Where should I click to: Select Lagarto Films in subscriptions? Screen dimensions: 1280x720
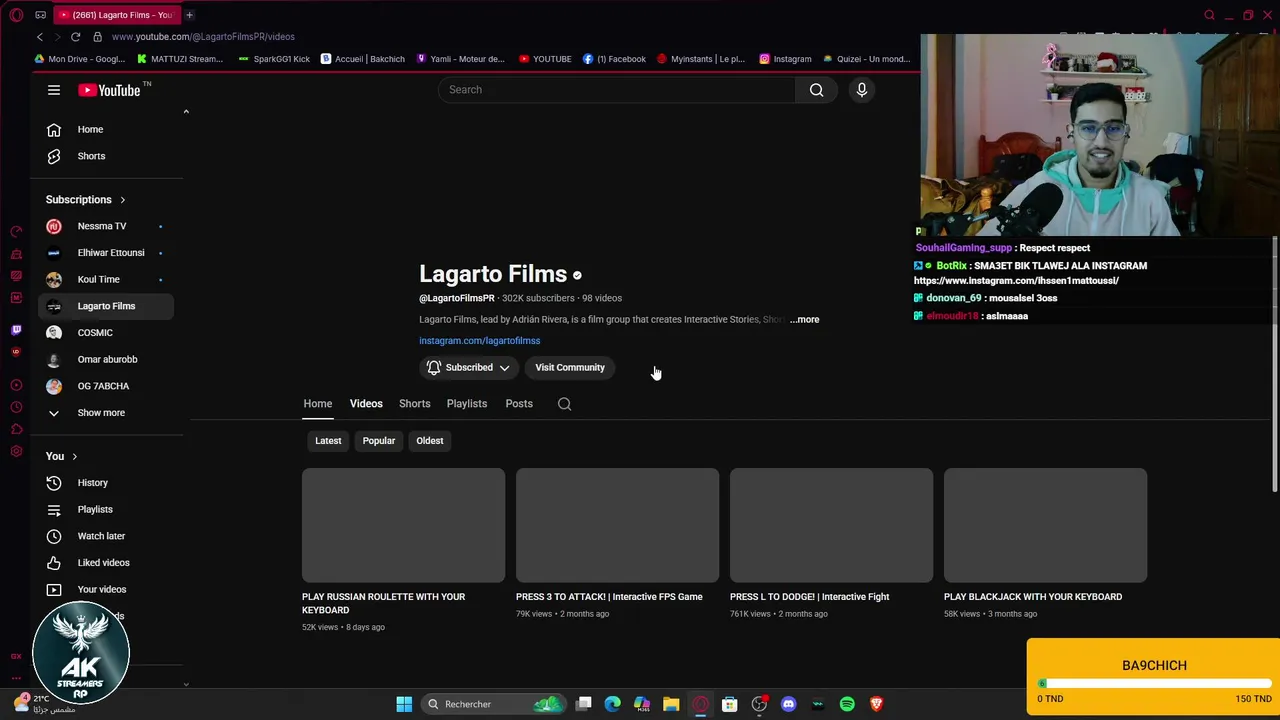107,306
